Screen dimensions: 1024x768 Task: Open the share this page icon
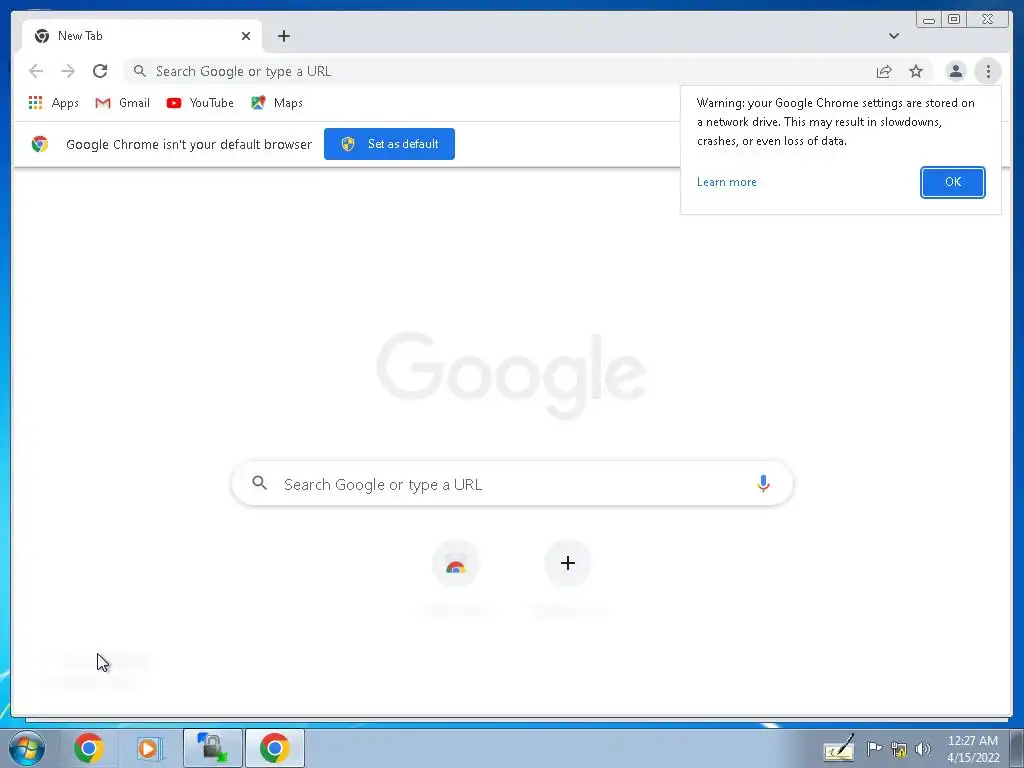pyautogui.click(x=884, y=71)
